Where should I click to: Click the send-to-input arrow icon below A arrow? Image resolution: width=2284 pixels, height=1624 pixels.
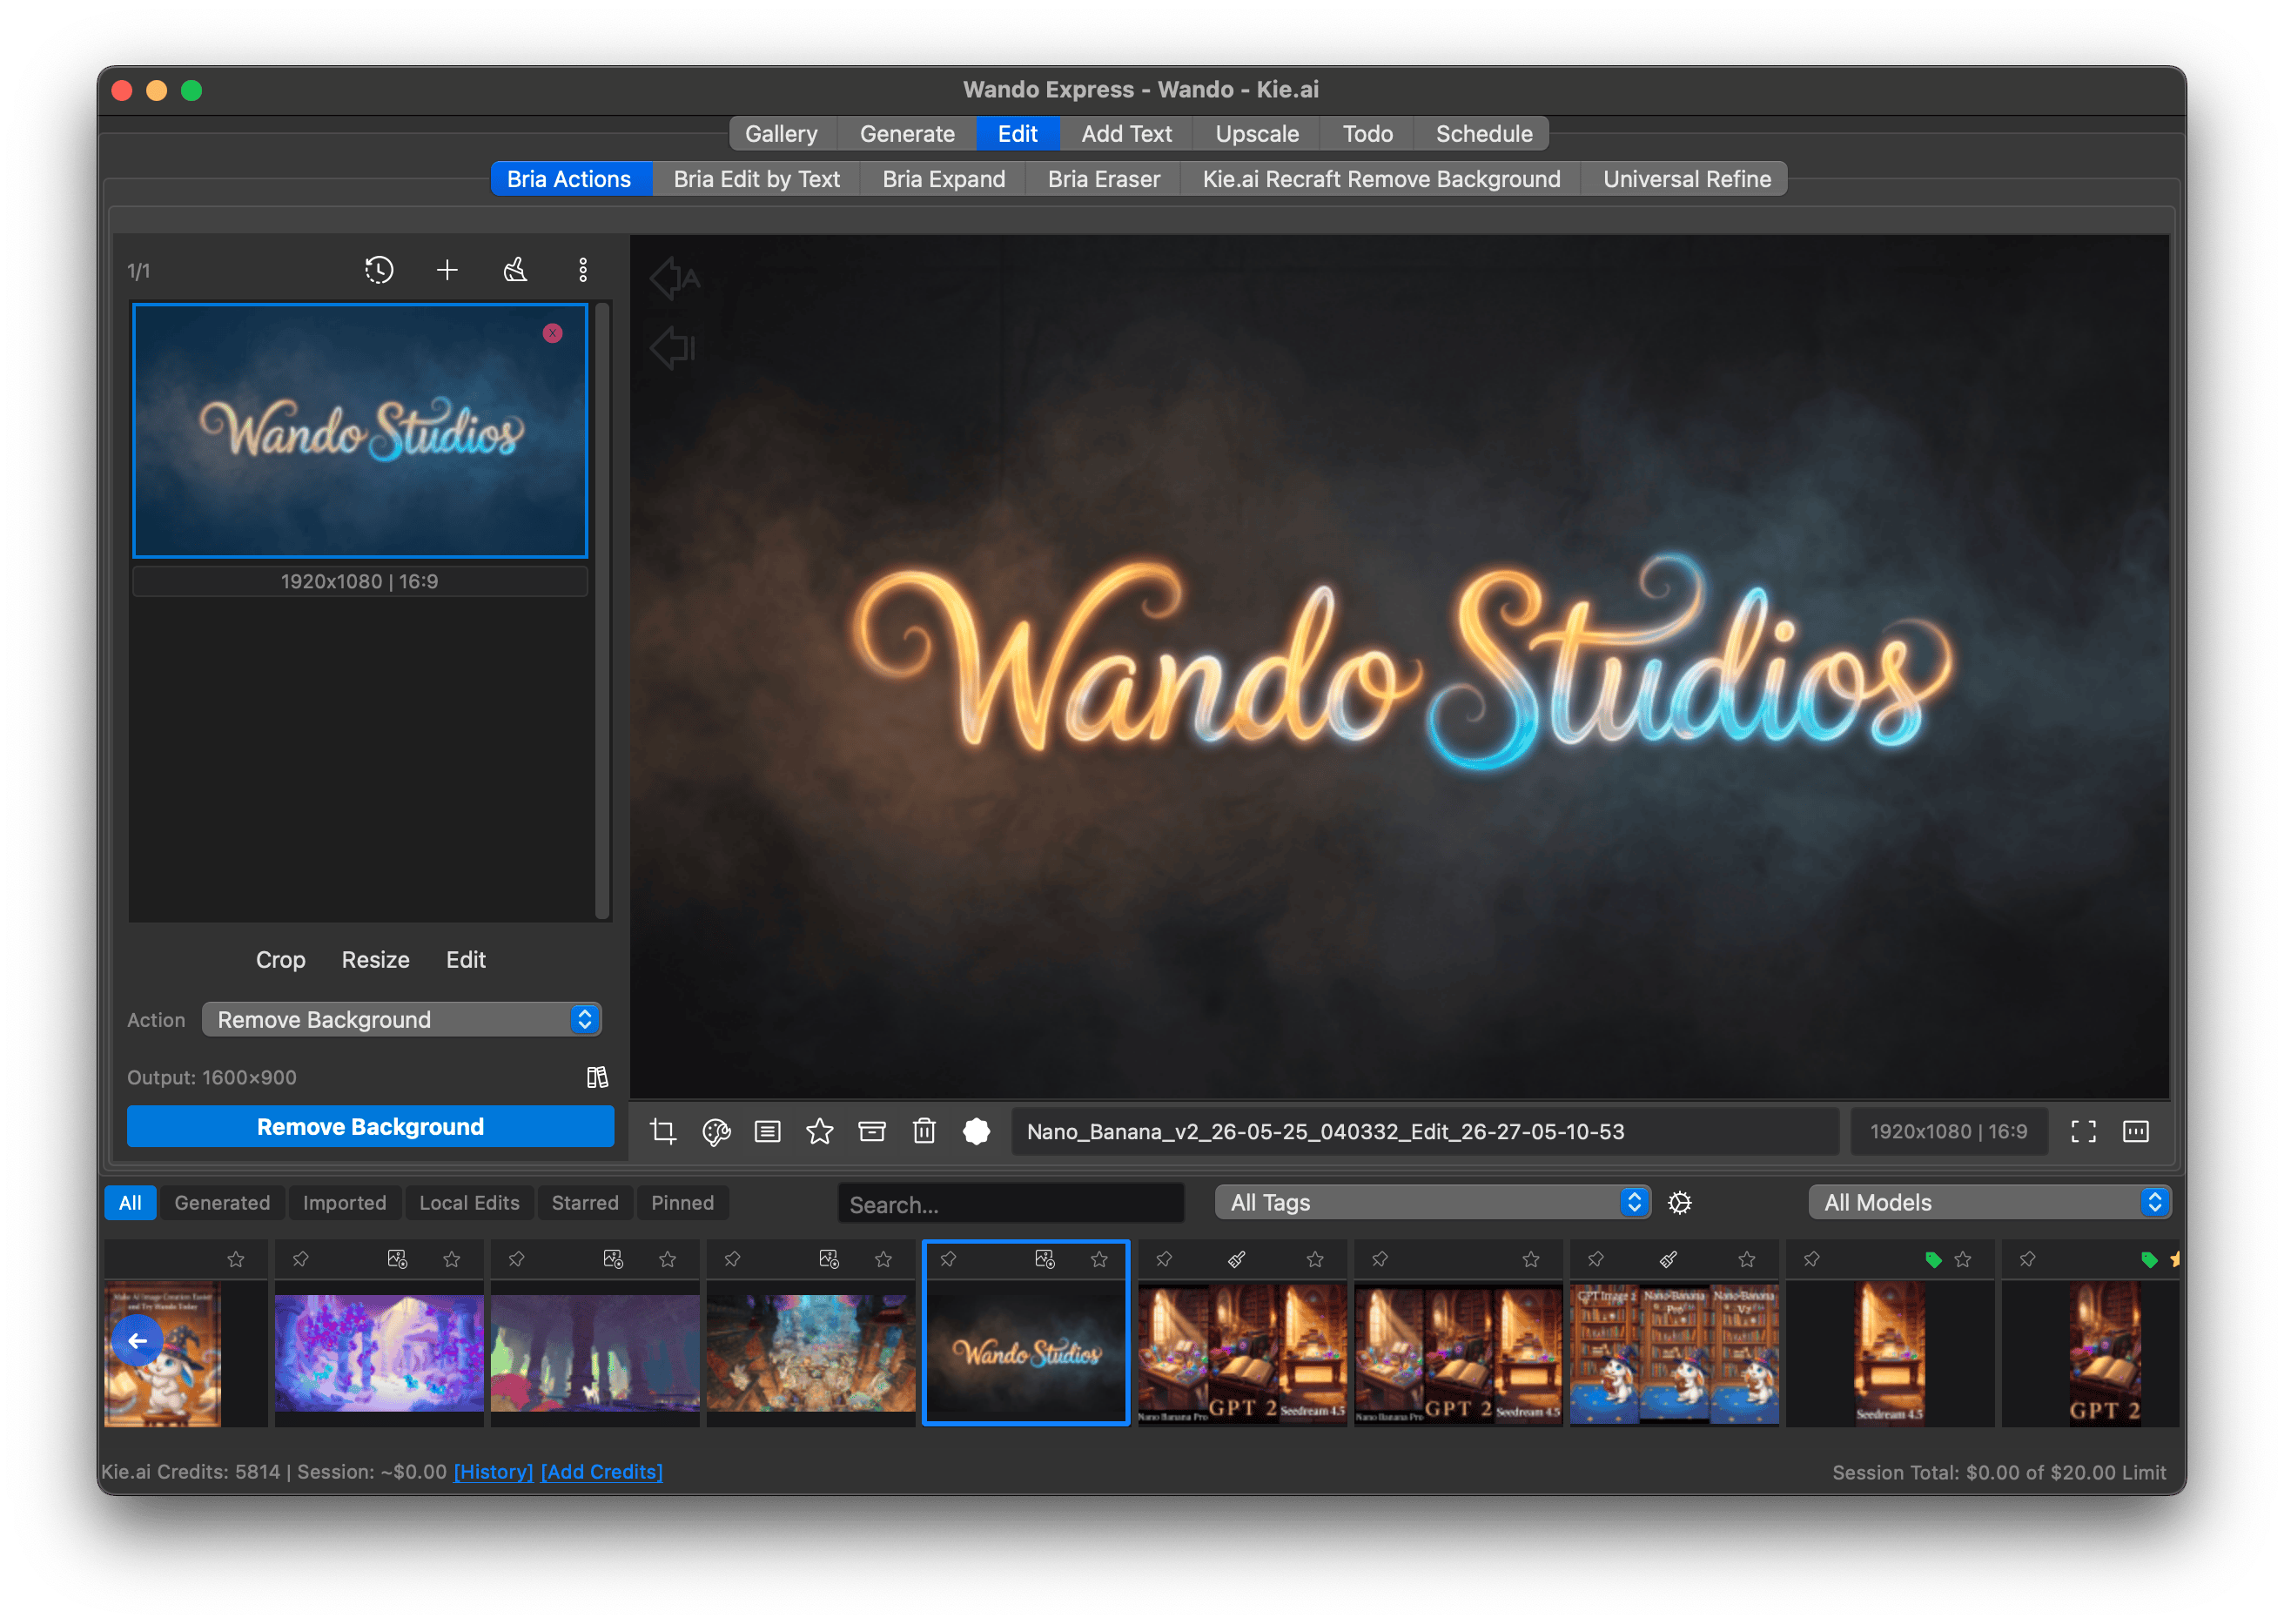[x=672, y=348]
